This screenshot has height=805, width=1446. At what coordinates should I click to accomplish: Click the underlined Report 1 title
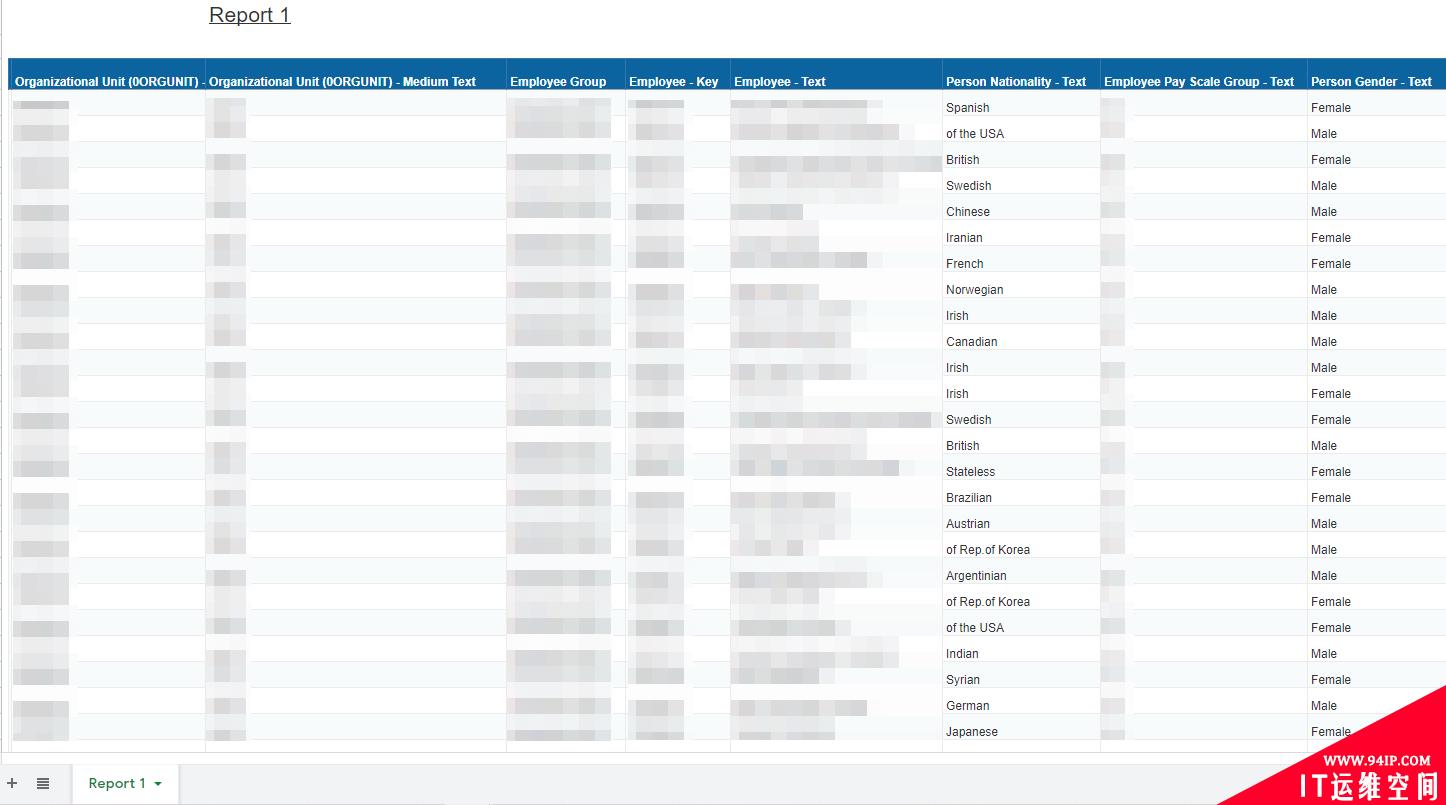pyautogui.click(x=249, y=15)
